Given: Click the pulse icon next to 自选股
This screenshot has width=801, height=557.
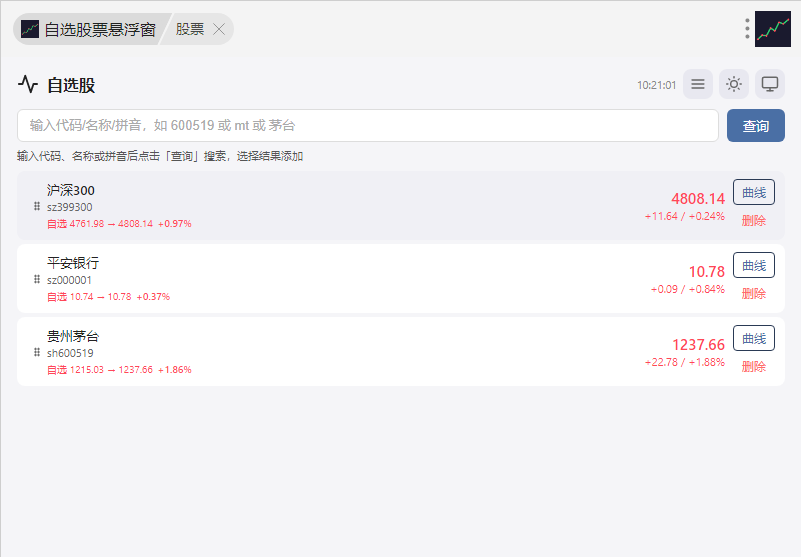Looking at the screenshot, I should pos(28,84).
